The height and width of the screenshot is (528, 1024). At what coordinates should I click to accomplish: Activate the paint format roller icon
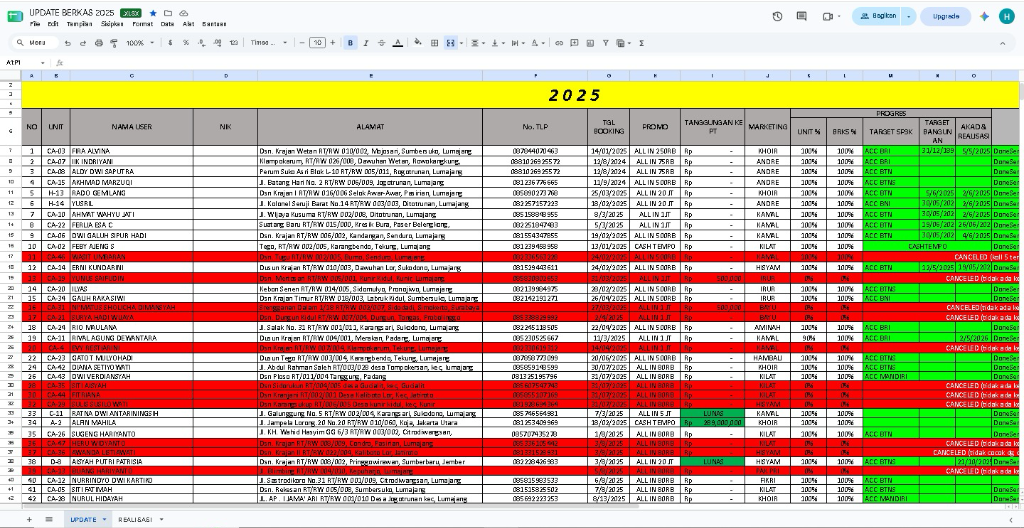[x=114, y=43]
